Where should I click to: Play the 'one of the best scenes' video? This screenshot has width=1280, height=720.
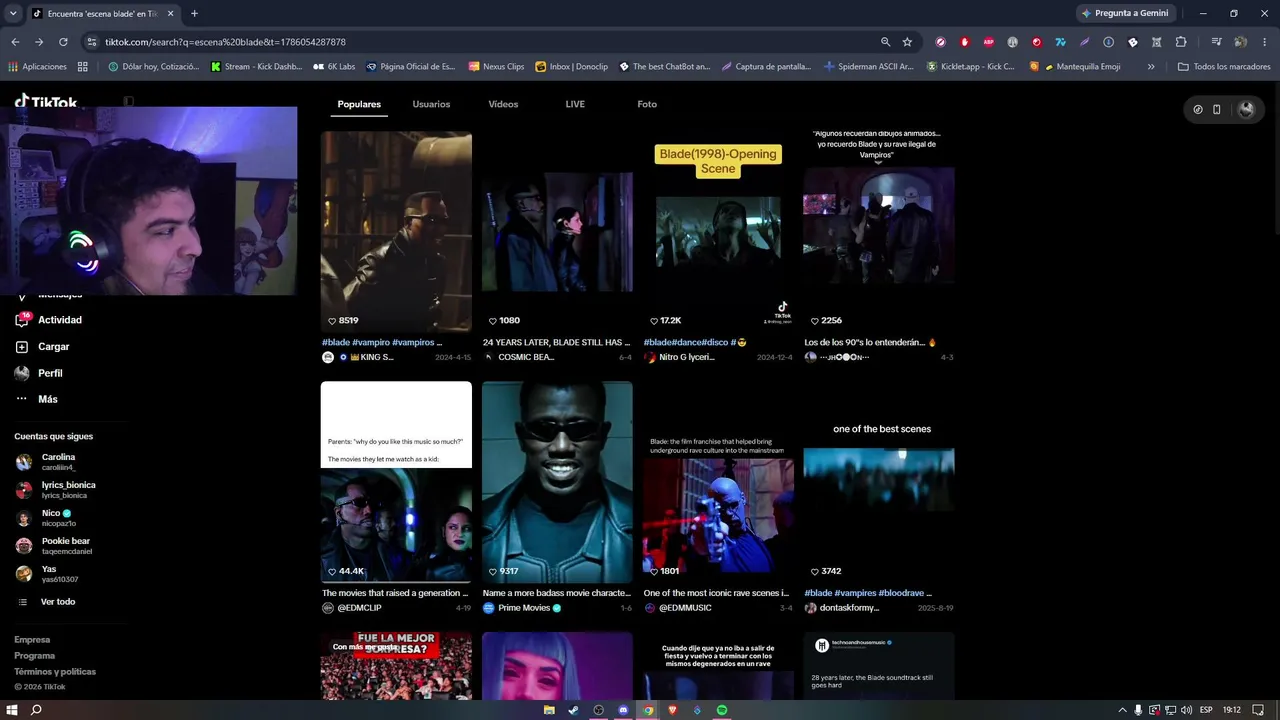click(x=879, y=482)
